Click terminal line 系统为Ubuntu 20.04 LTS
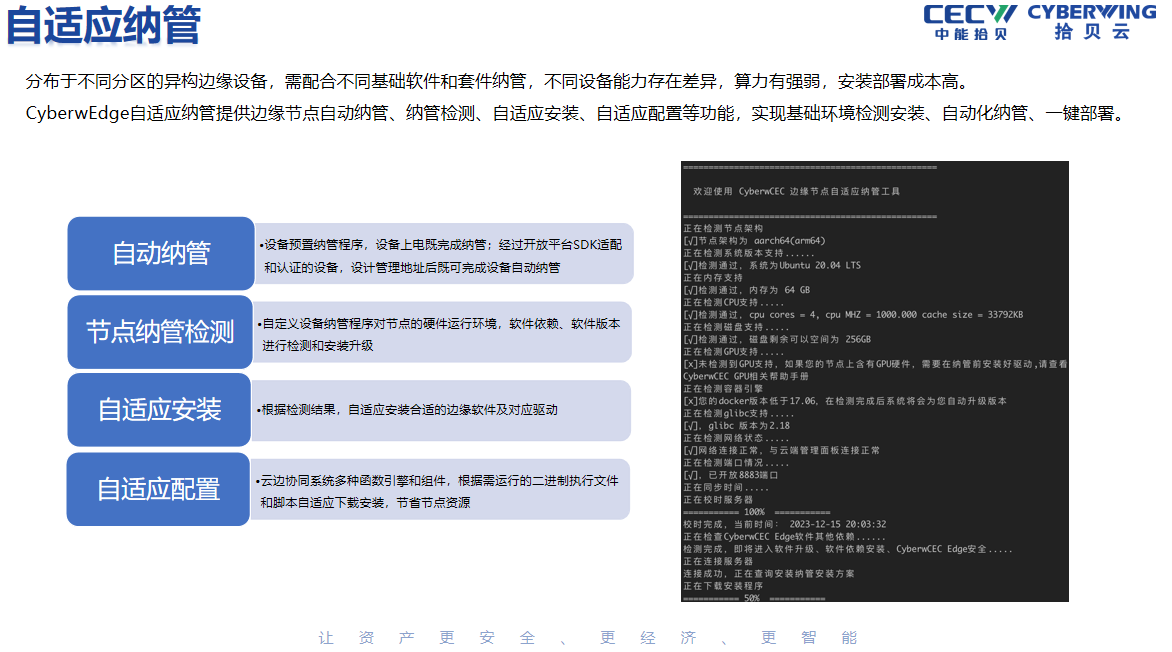Viewport: 1172px width, 652px height. [772, 265]
